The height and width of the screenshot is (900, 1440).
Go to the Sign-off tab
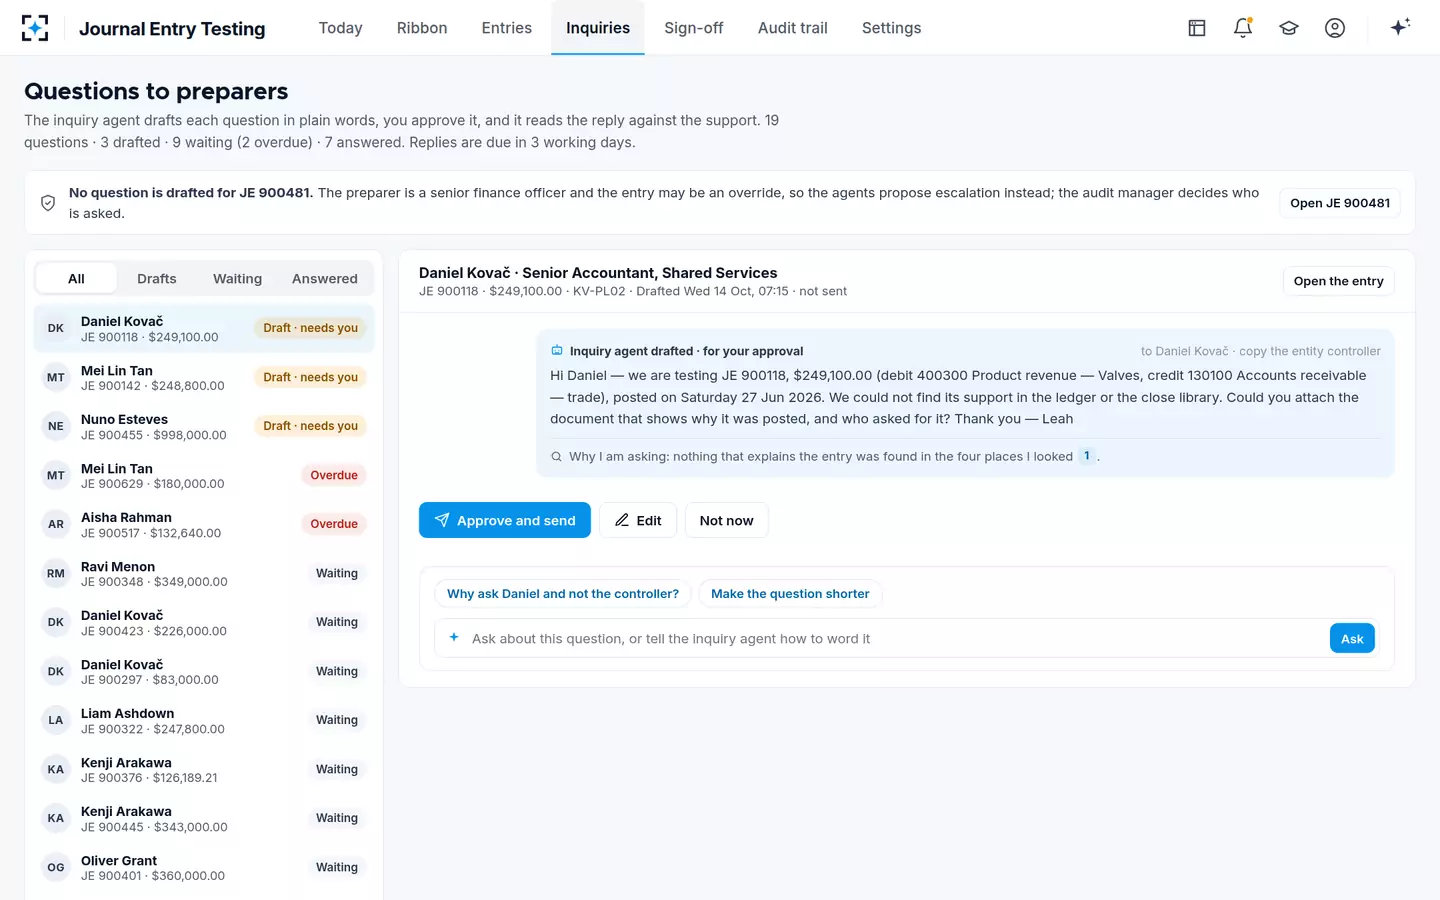click(694, 28)
